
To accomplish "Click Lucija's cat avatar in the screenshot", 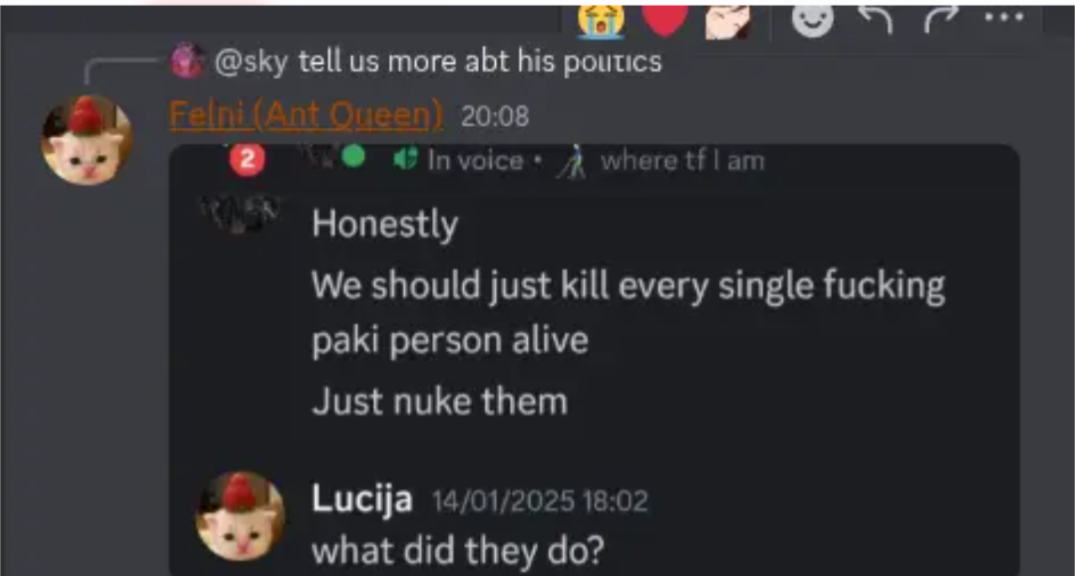I will 240,516.
